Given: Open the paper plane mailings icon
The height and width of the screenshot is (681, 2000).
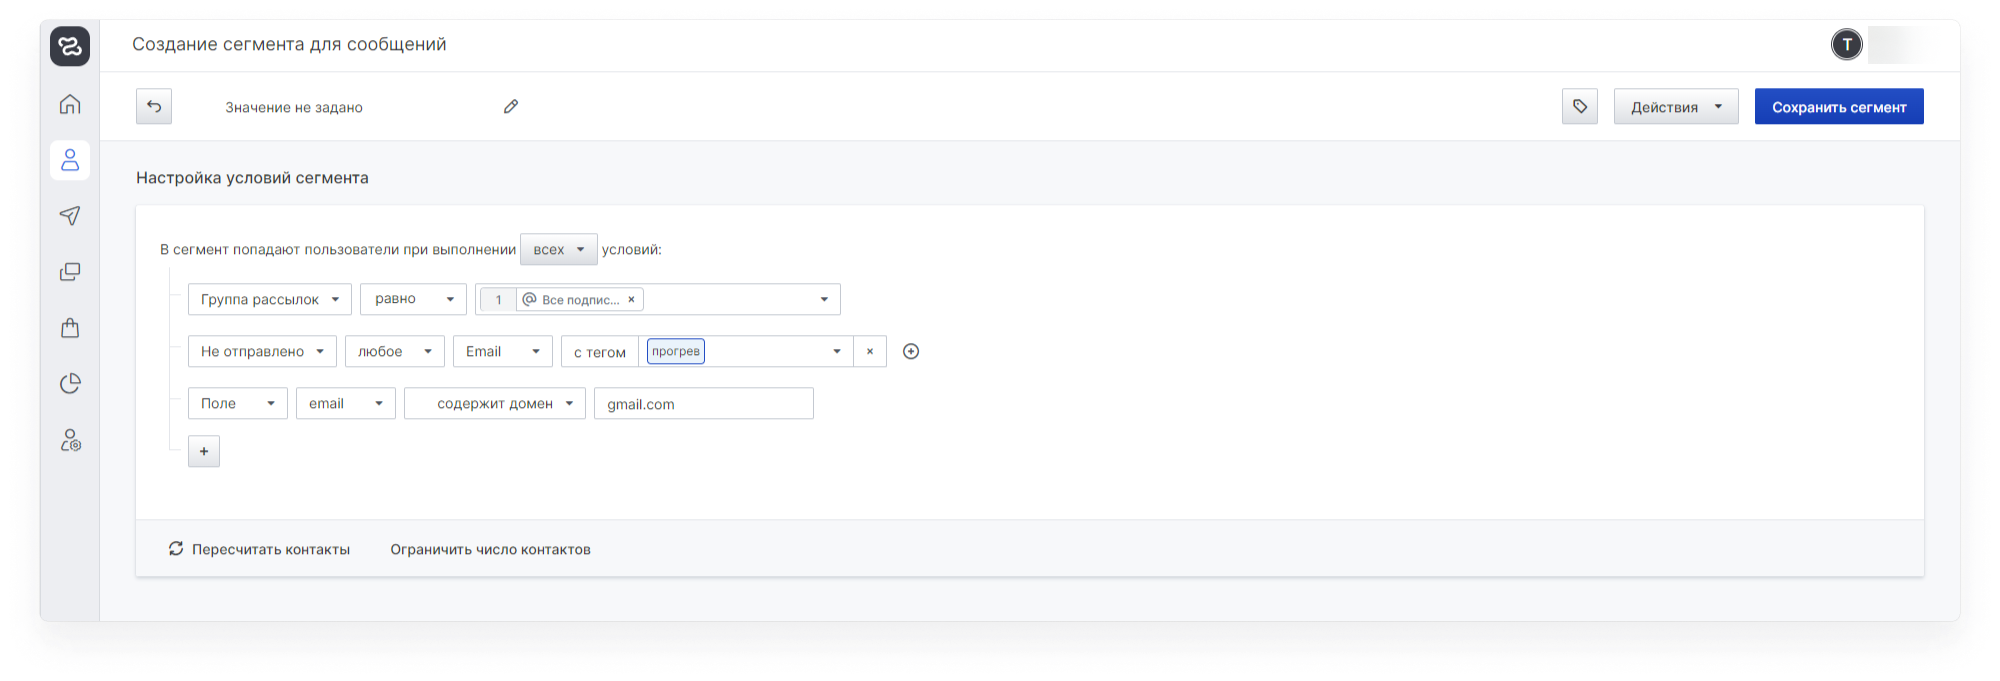Looking at the screenshot, I should (x=70, y=216).
